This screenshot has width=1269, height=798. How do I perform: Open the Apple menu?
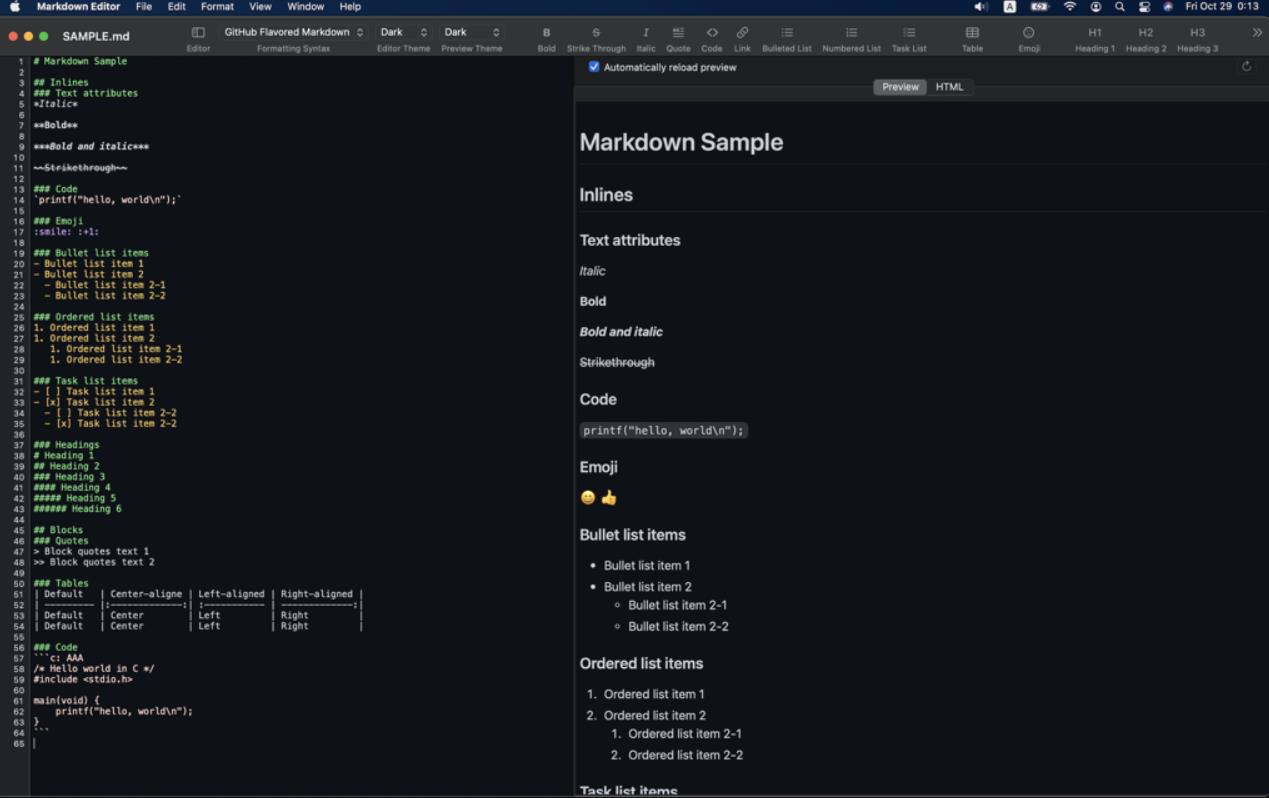pyautogui.click(x=14, y=6)
